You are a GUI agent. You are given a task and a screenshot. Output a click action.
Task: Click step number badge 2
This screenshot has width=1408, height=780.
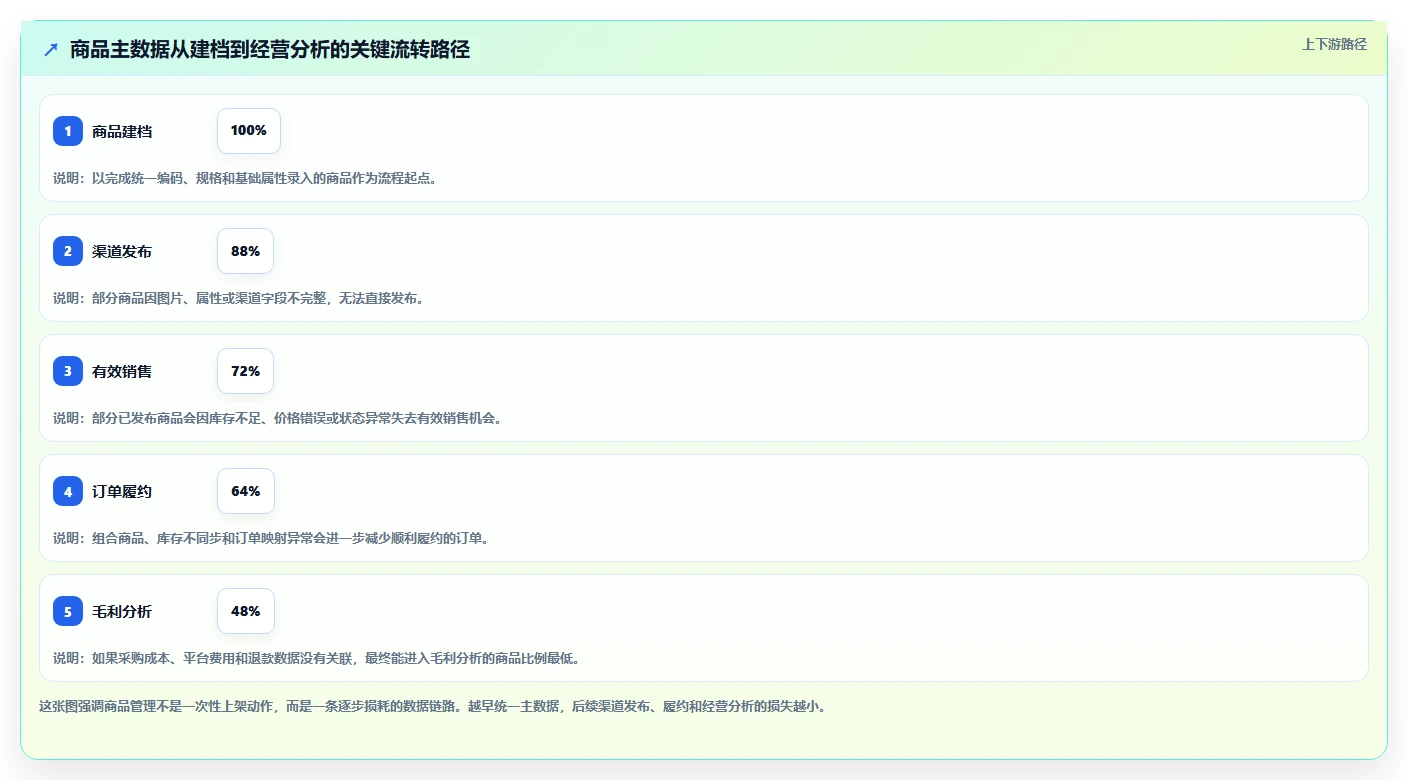pyautogui.click(x=68, y=251)
